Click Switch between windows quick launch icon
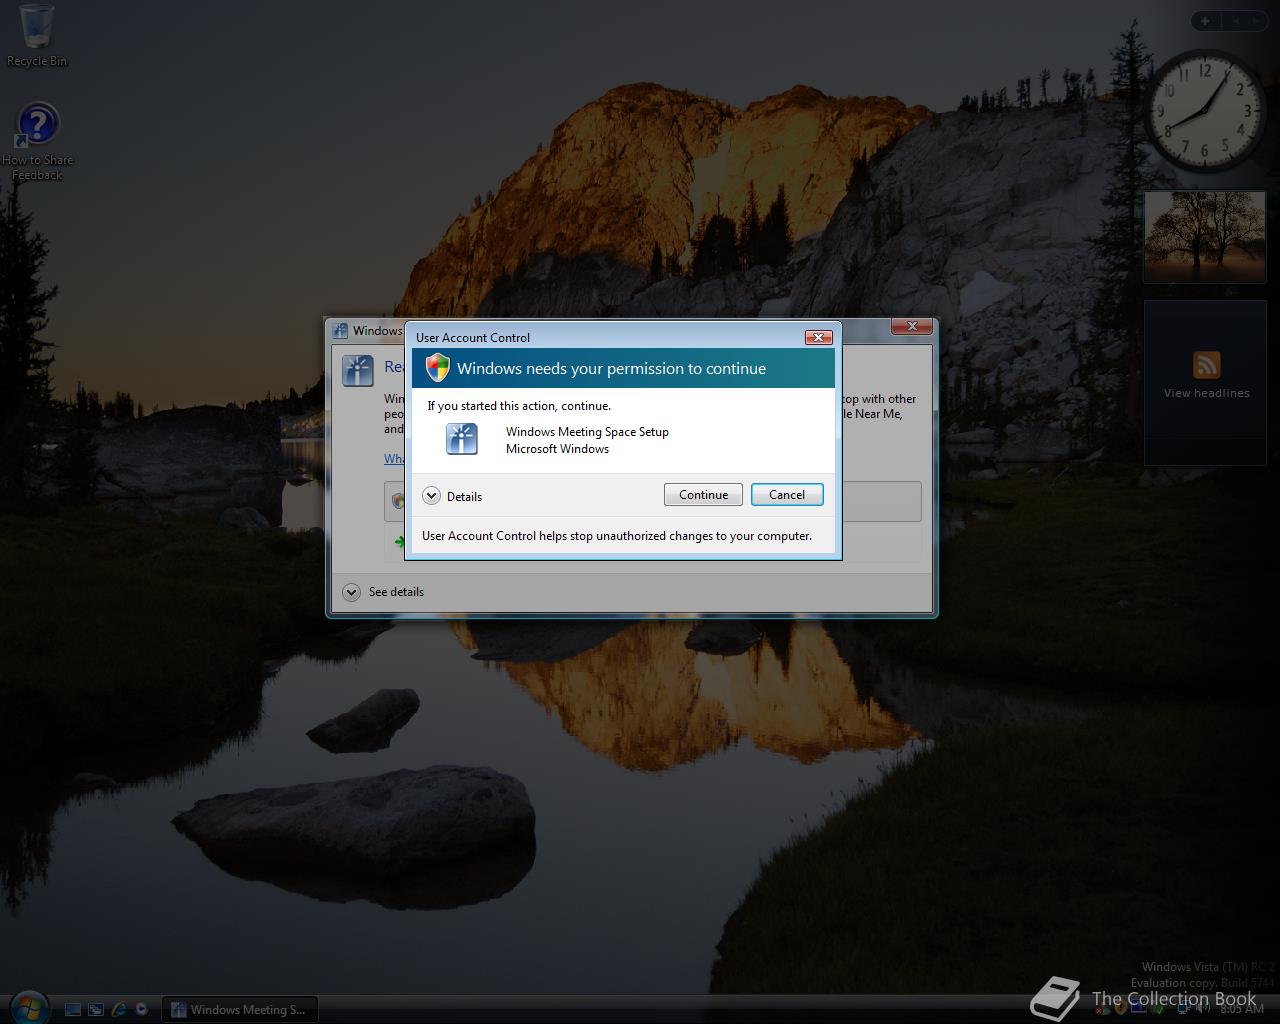The height and width of the screenshot is (1024, 1280). pos(96,1010)
